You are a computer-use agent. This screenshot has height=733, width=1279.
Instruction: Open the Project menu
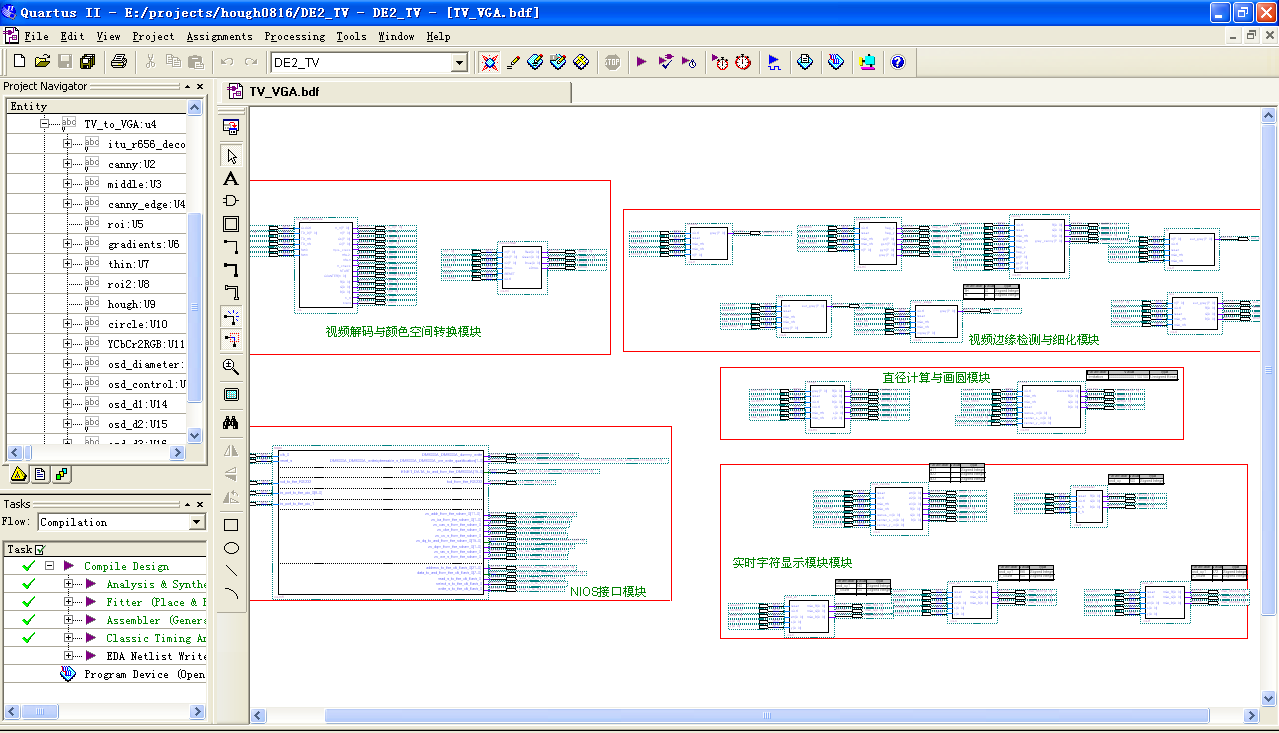click(153, 37)
